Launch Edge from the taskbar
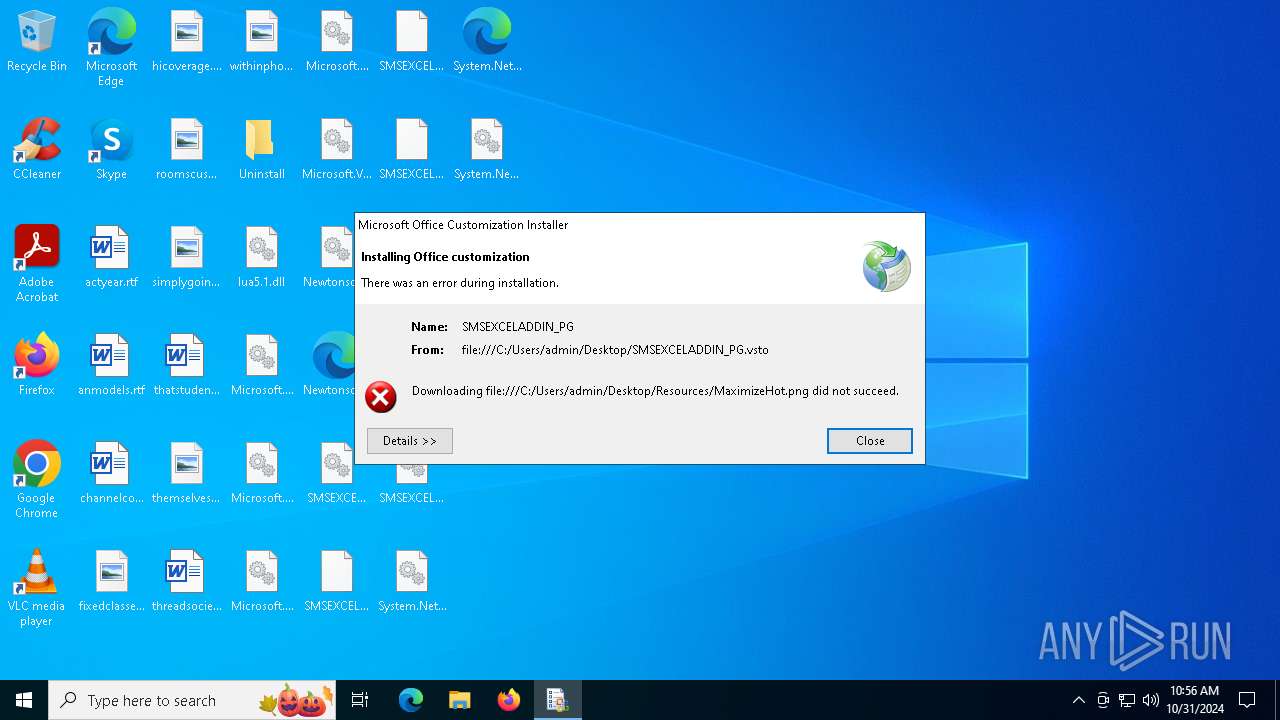This screenshot has width=1280, height=720. pyautogui.click(x=411, y=700)
